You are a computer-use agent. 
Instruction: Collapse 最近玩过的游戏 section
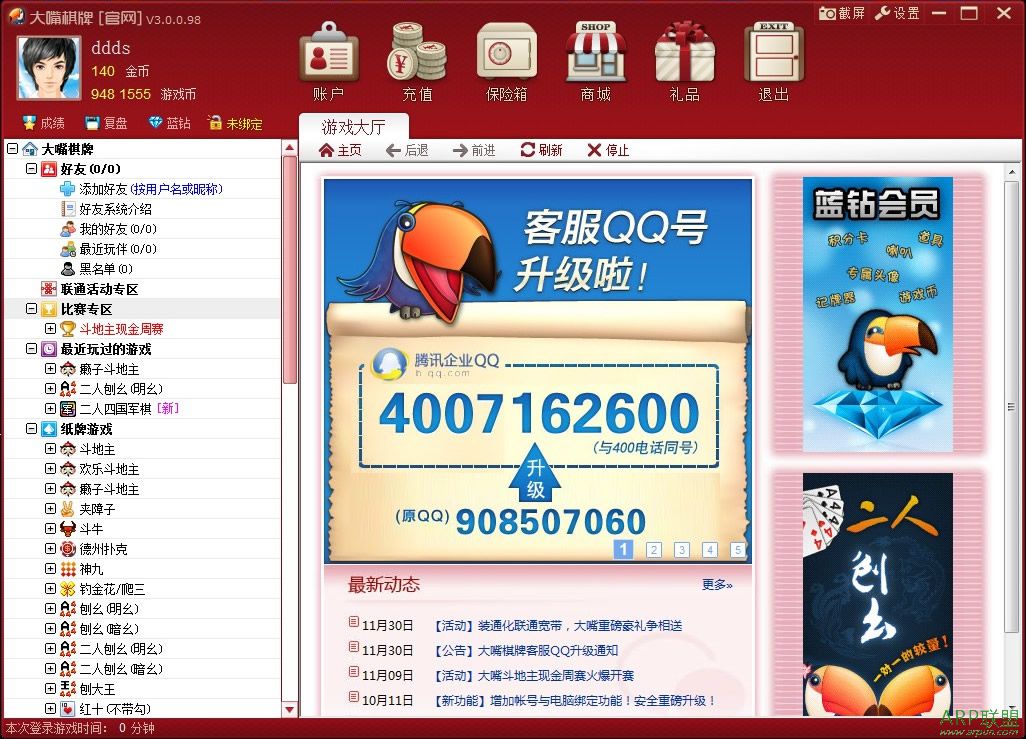pos(31,349)
